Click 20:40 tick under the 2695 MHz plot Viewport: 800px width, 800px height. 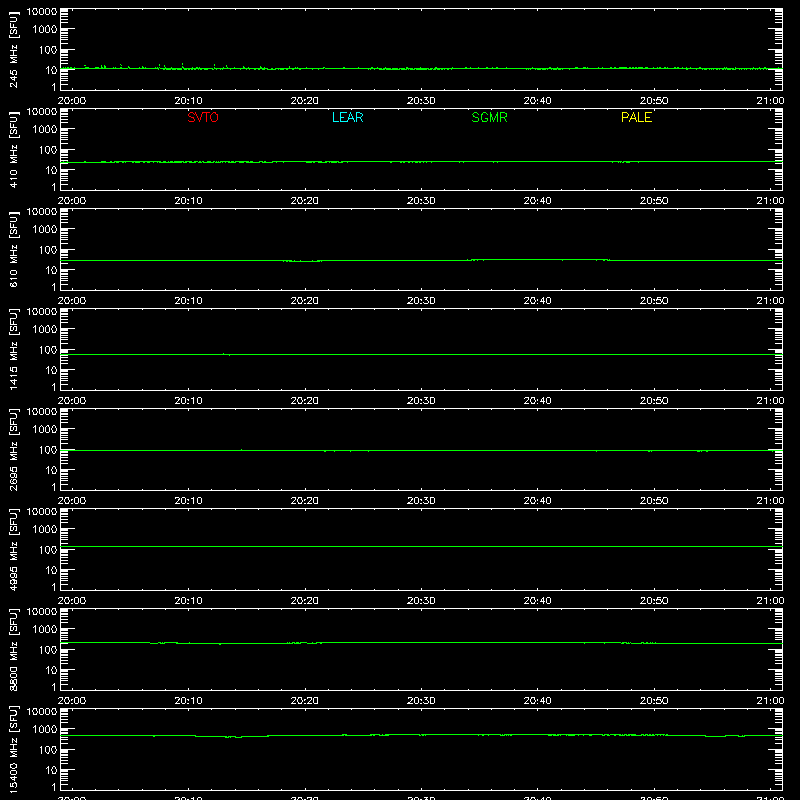tap(537, 501)
